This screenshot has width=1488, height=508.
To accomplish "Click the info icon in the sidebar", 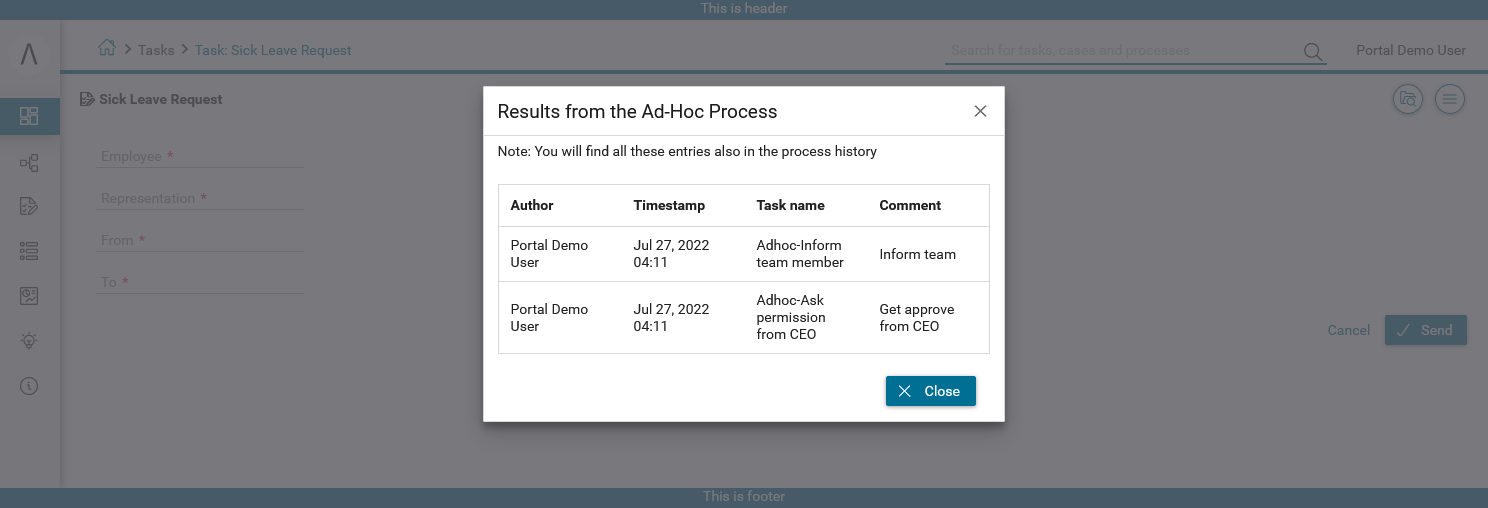I will pyautogui.click(x=29, y=385).
